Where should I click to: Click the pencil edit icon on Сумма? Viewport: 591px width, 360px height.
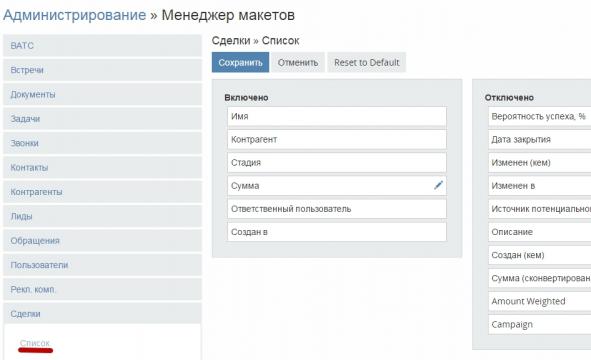pos(438,185)
